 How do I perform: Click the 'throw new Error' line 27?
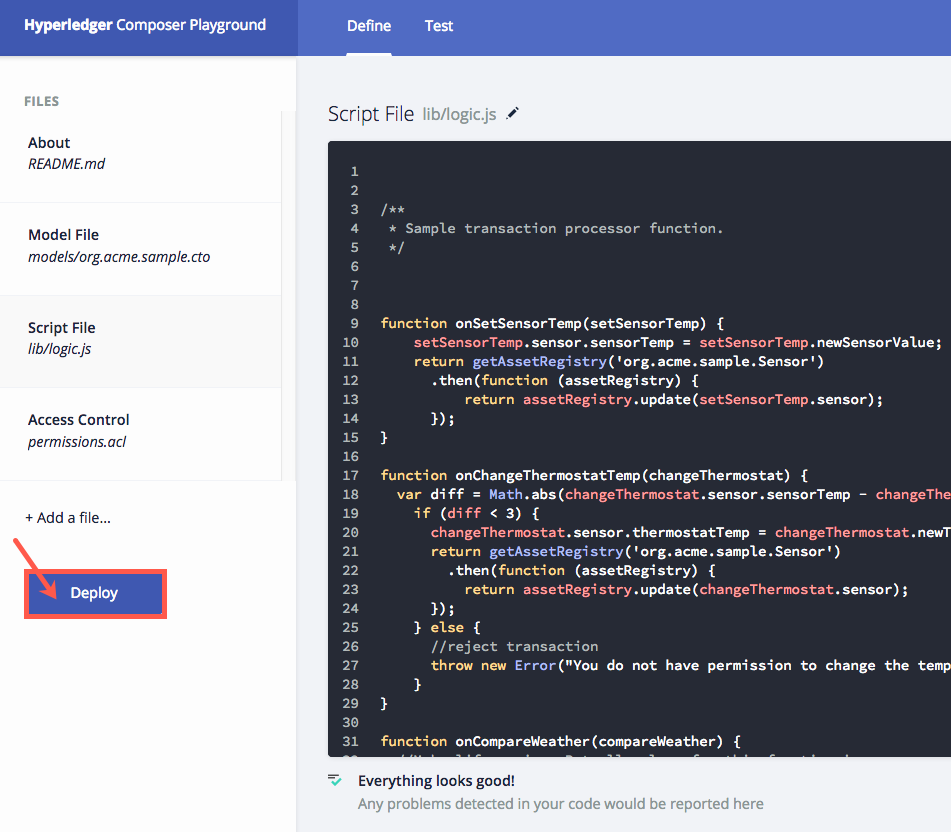pyautogui.click(x=690, y=666)
